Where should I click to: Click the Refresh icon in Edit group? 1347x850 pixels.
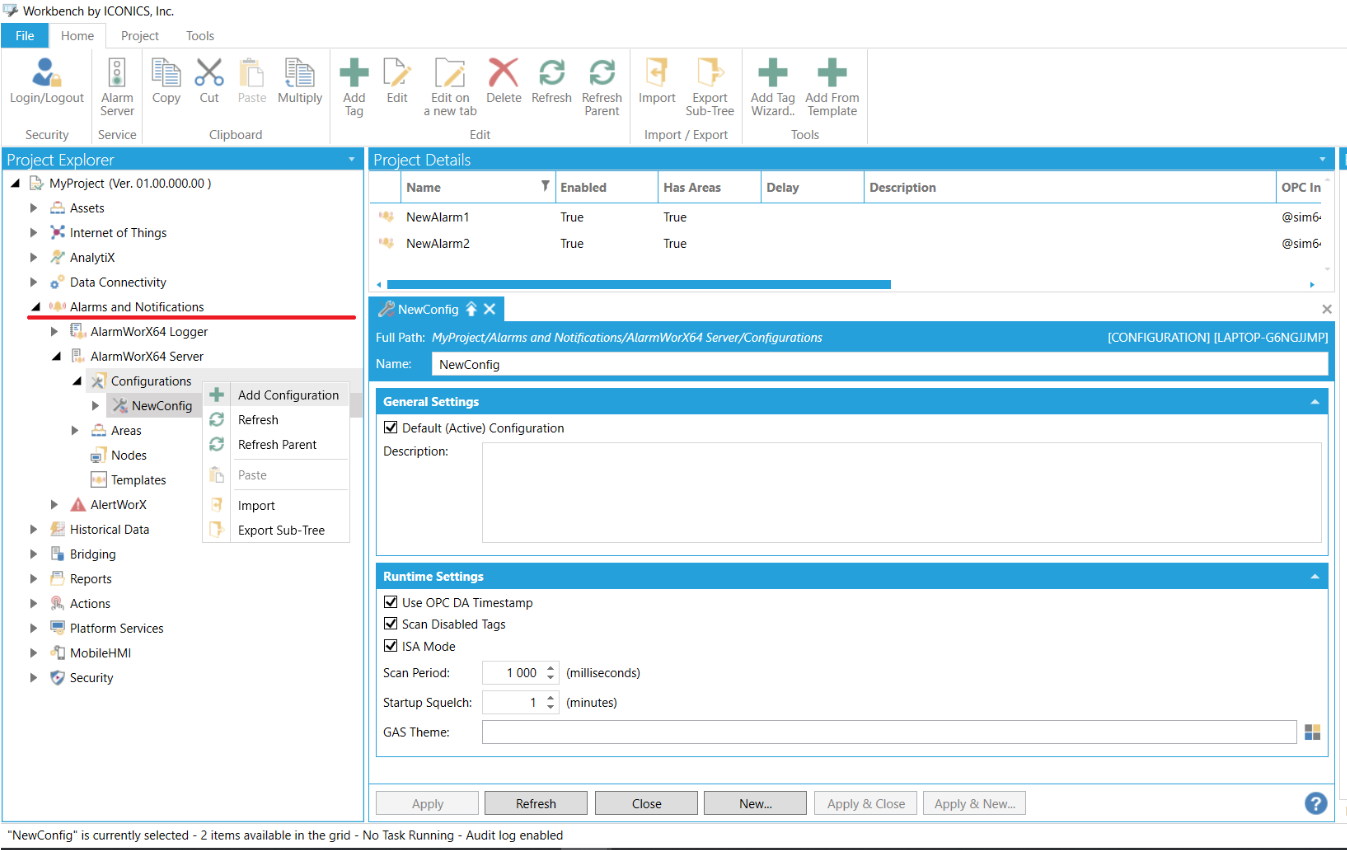coord(551,74)
